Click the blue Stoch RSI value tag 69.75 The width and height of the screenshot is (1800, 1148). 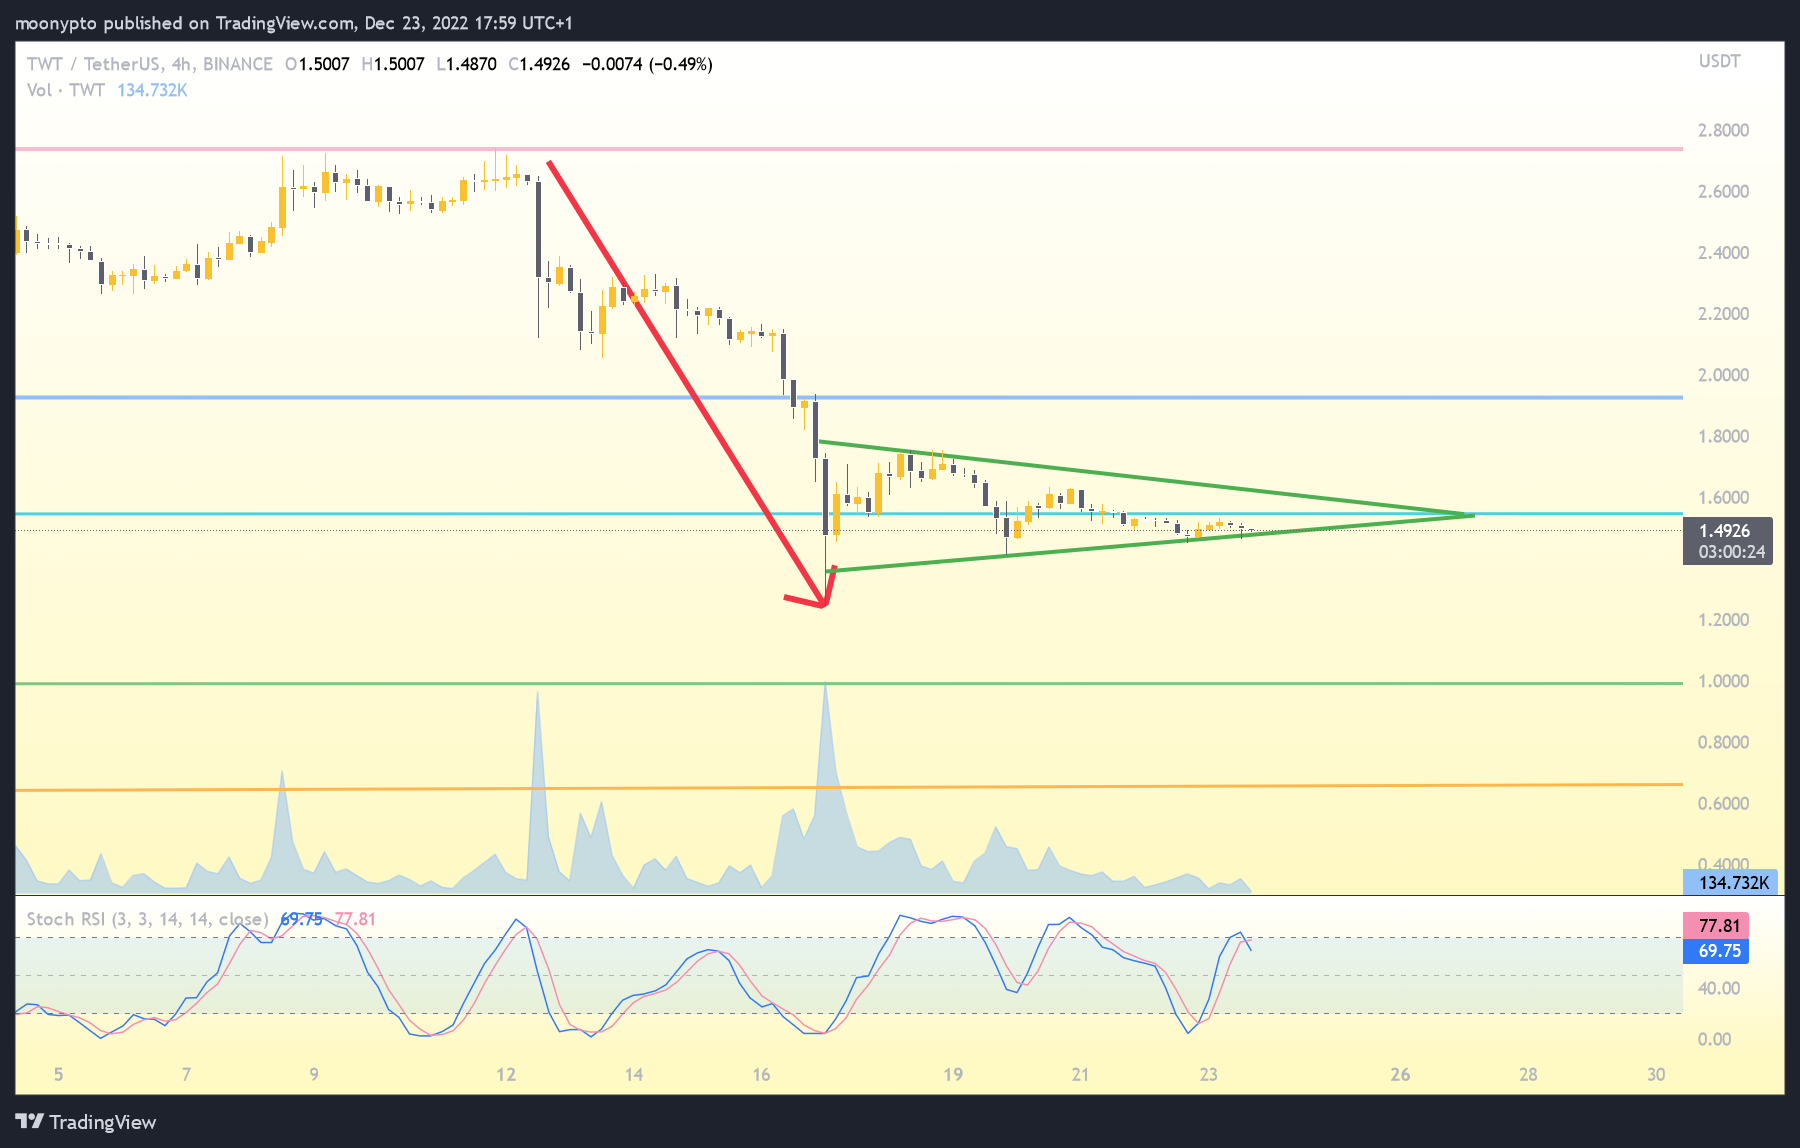tap(1716, 951)
